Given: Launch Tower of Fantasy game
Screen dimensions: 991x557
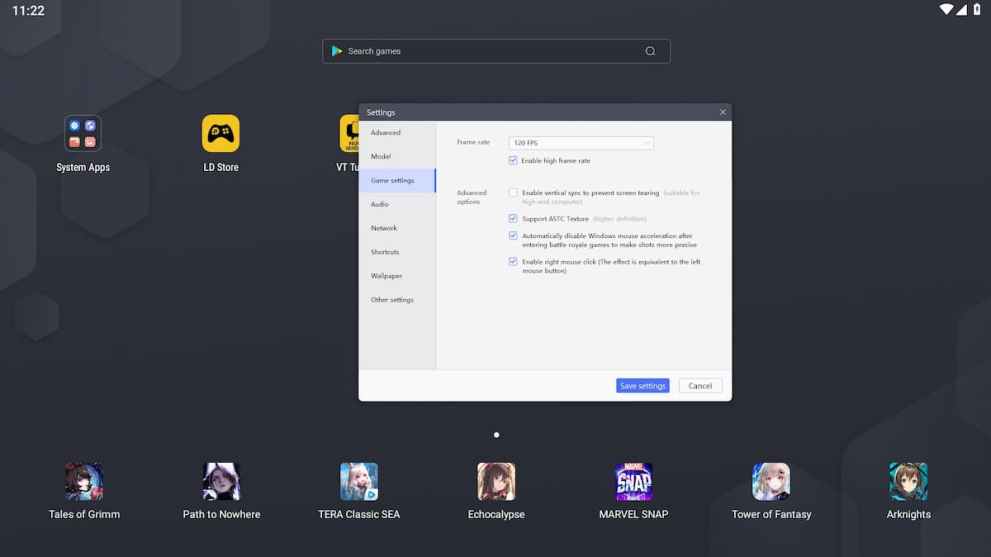Looking at the screenshot, I should (x=771, y=482).
